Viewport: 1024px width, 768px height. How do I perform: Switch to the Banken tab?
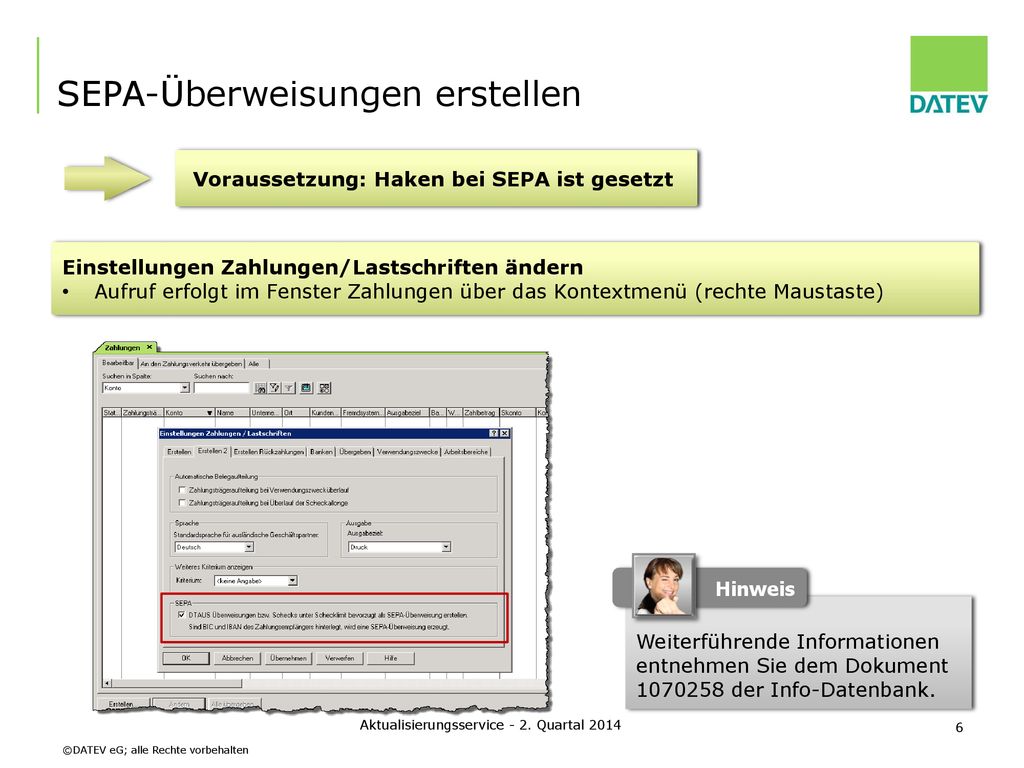click(321, 452)
